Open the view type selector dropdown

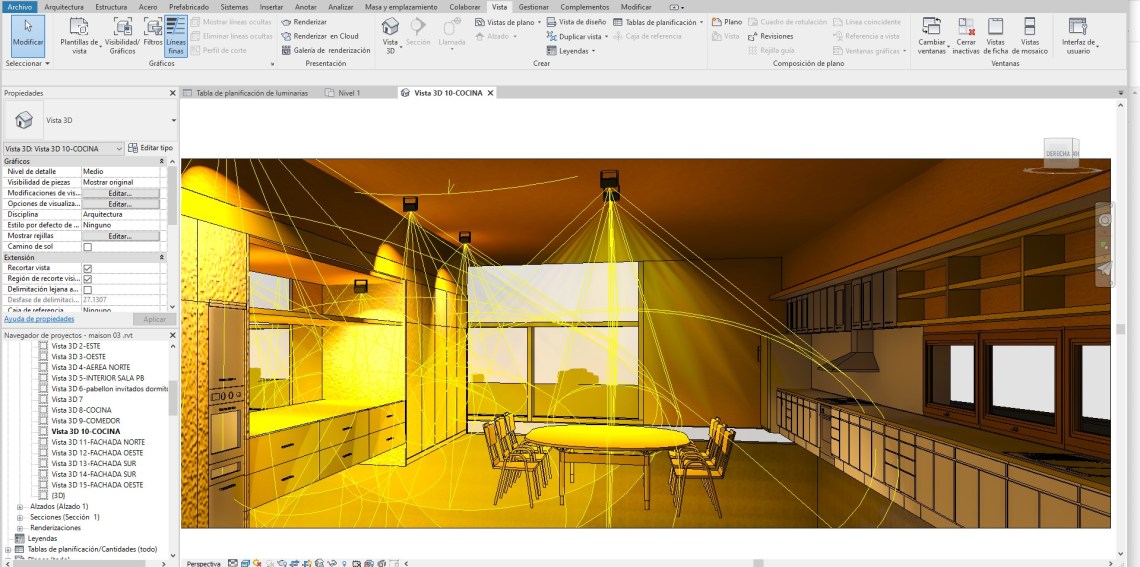(x=64, y=148)
